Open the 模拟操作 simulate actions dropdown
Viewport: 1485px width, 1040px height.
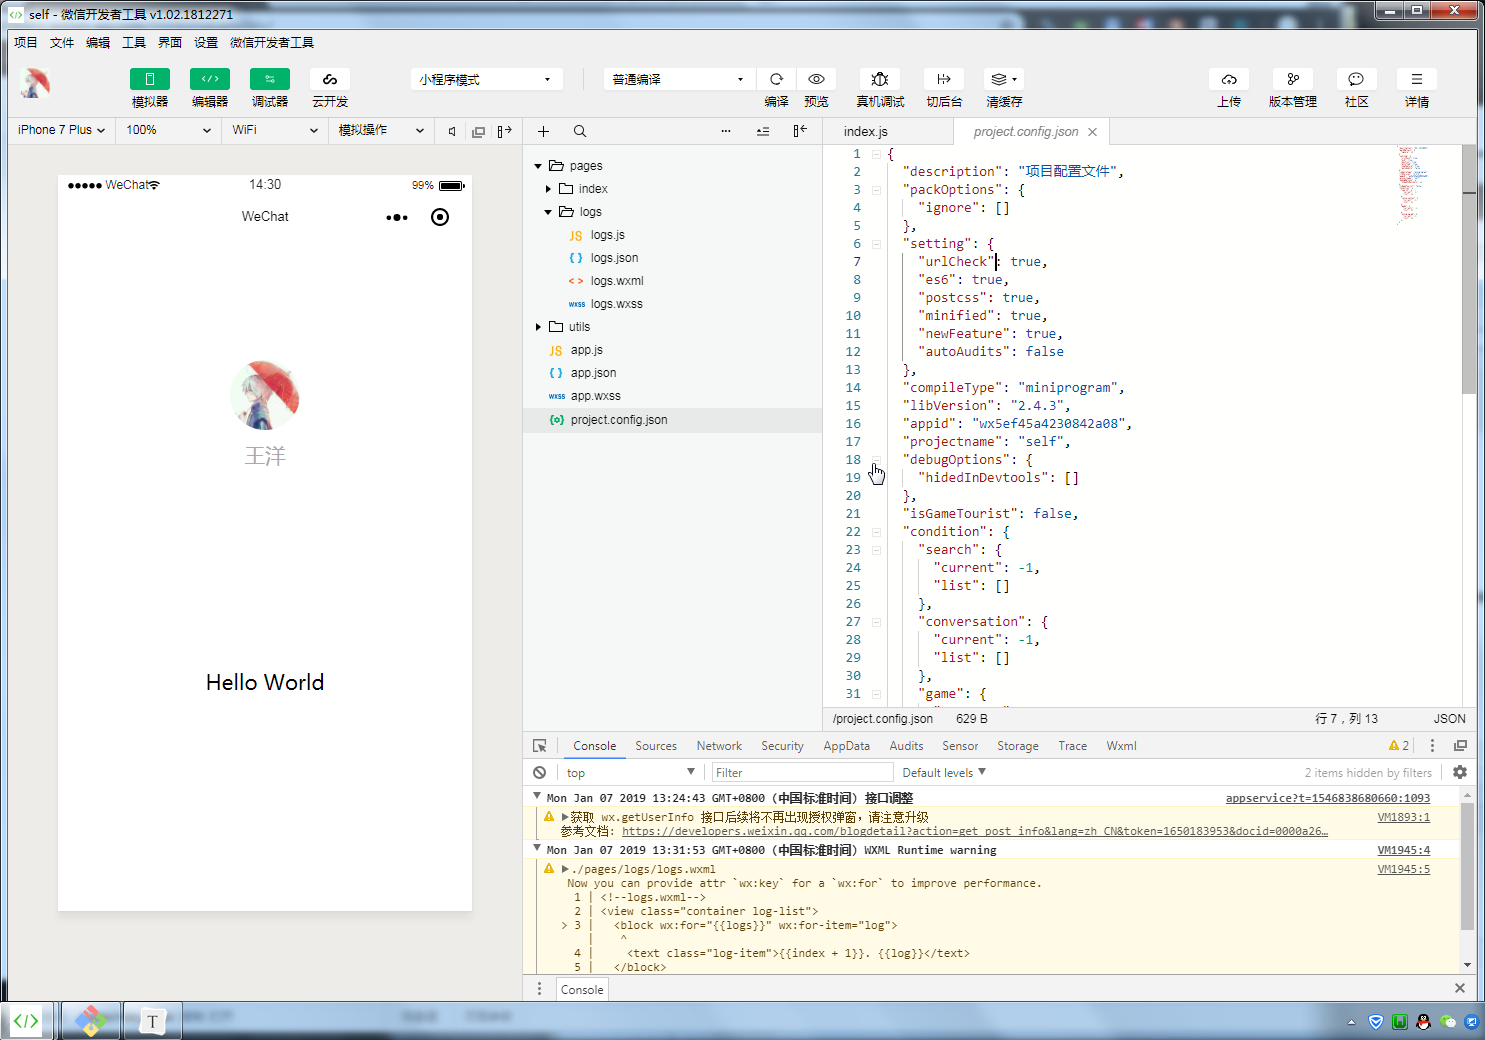pyautogui.click(x=381, y=130)
